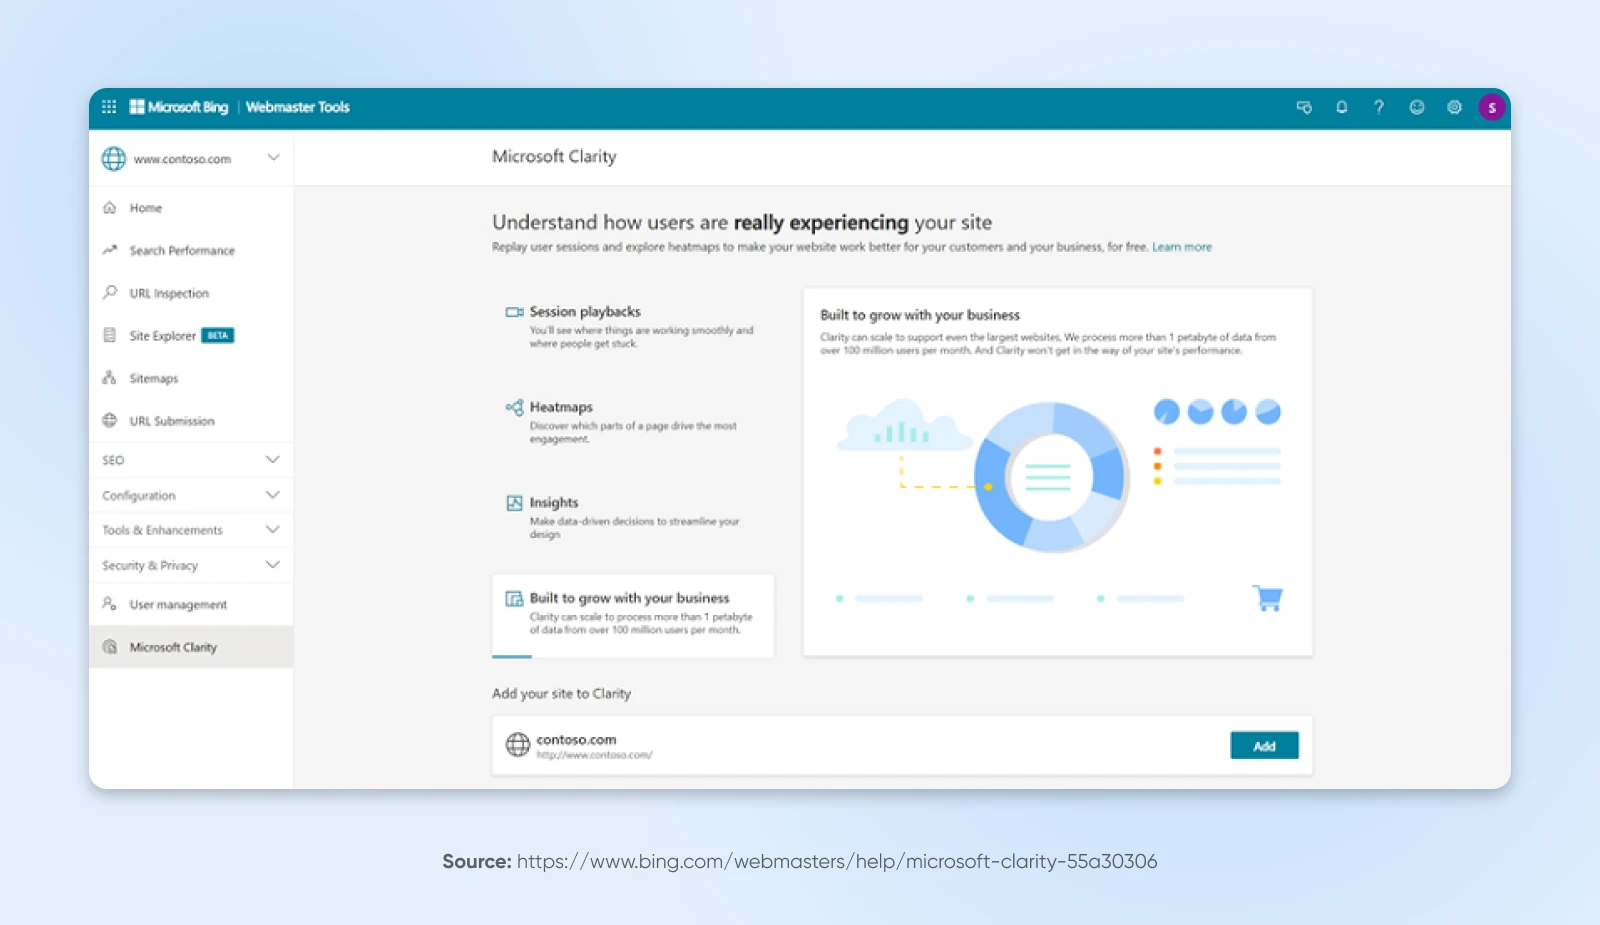
Task: Select the Insights feature tab
Action: [633, 518]
